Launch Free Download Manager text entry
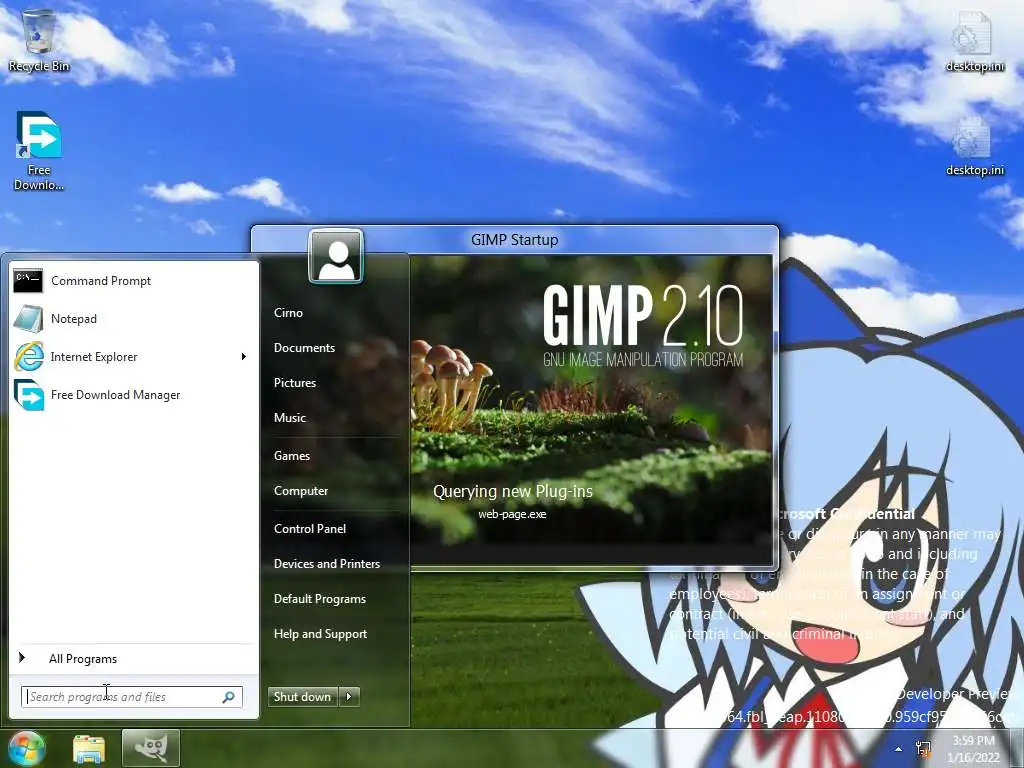The height and width of the screenshot is (768, 1024). point(116,395)
